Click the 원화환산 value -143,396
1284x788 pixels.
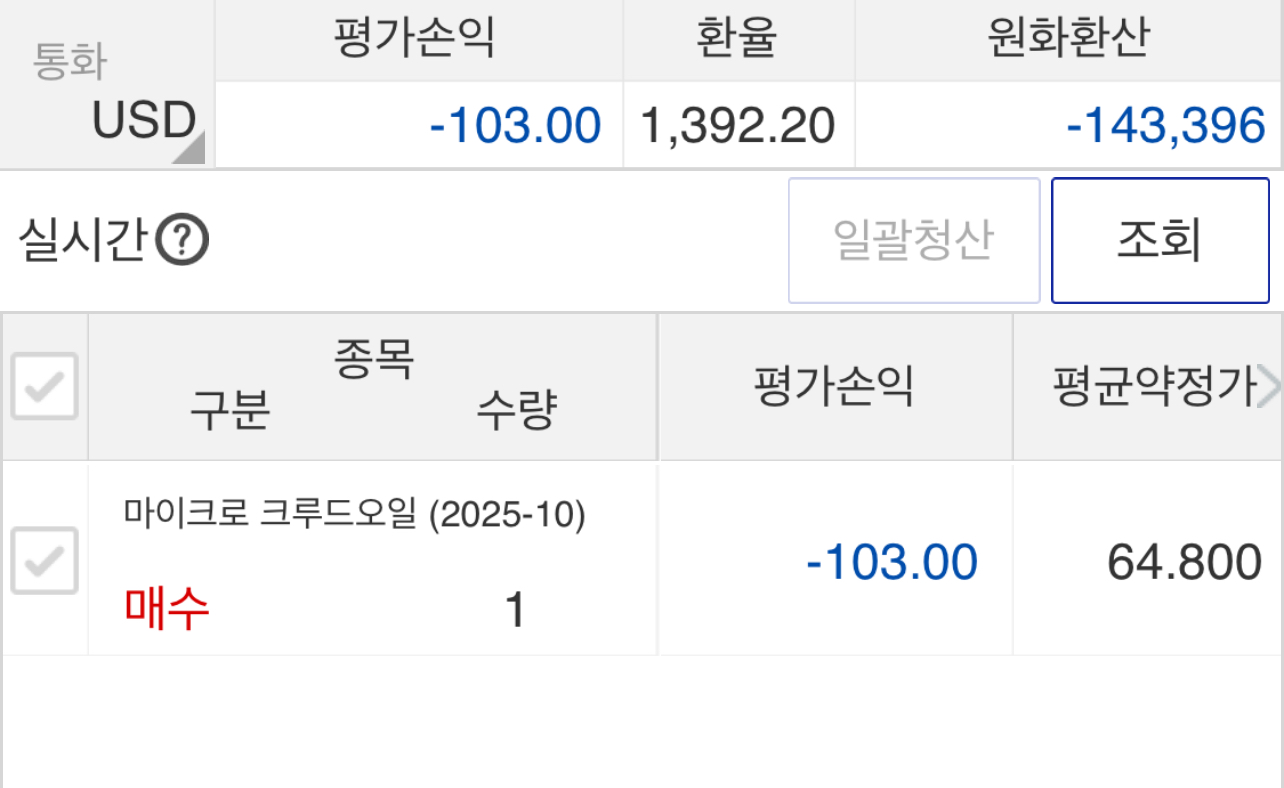click(1166, 126)
